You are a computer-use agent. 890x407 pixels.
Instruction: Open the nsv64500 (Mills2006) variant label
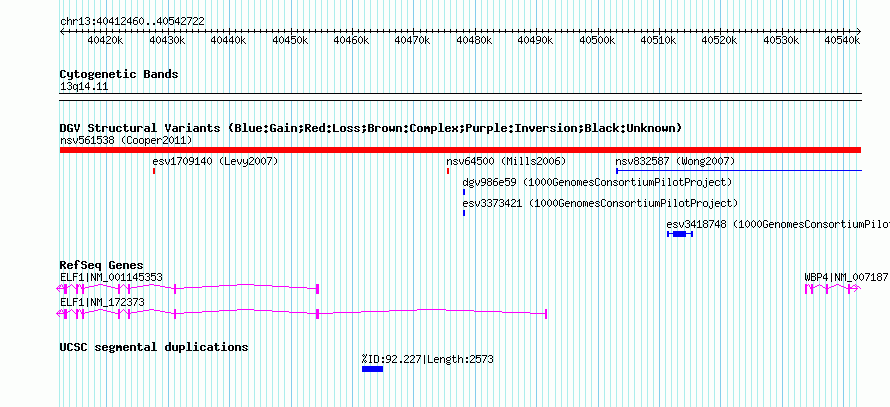pos(506,161)
